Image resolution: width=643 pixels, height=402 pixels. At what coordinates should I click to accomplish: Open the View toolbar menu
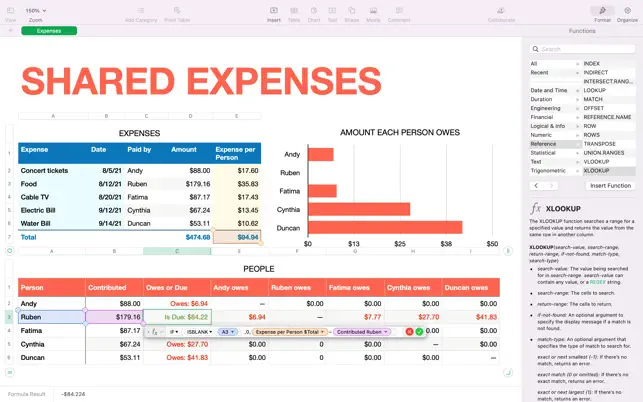(11, 14)
